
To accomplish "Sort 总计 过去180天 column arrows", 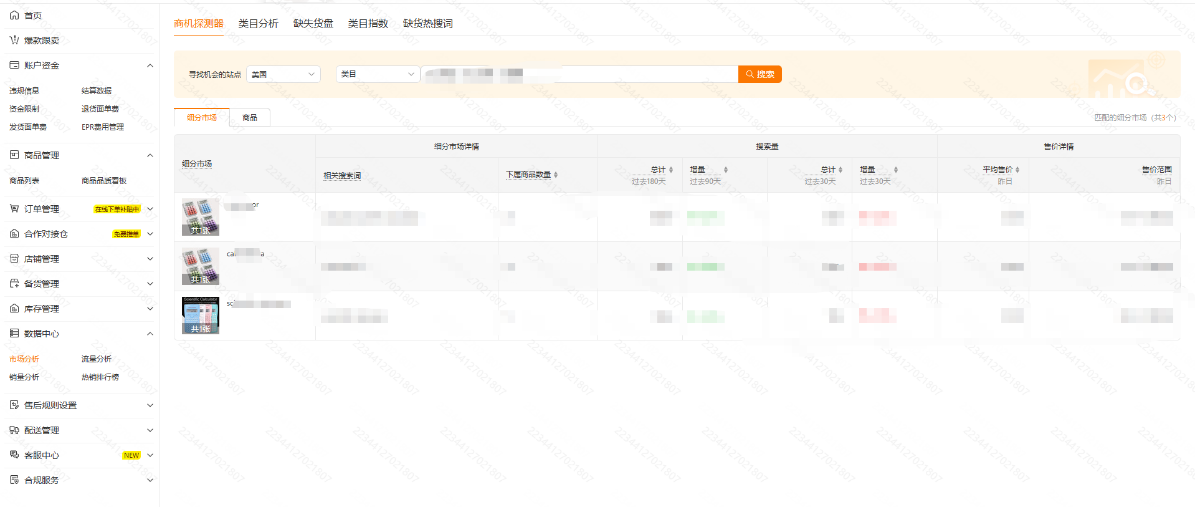I will click(x=671, y=170).
